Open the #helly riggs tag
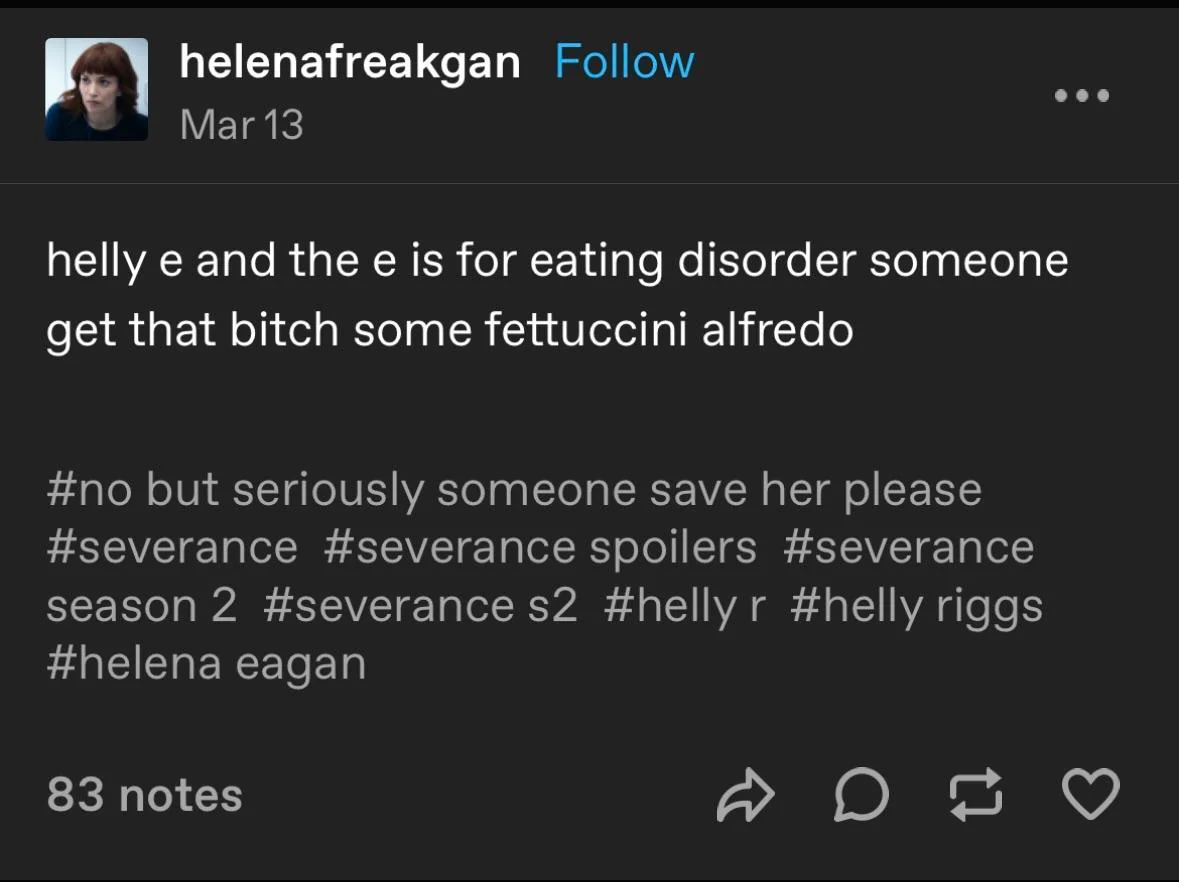This screenshot has height=882, width=1179. (917, 605)
